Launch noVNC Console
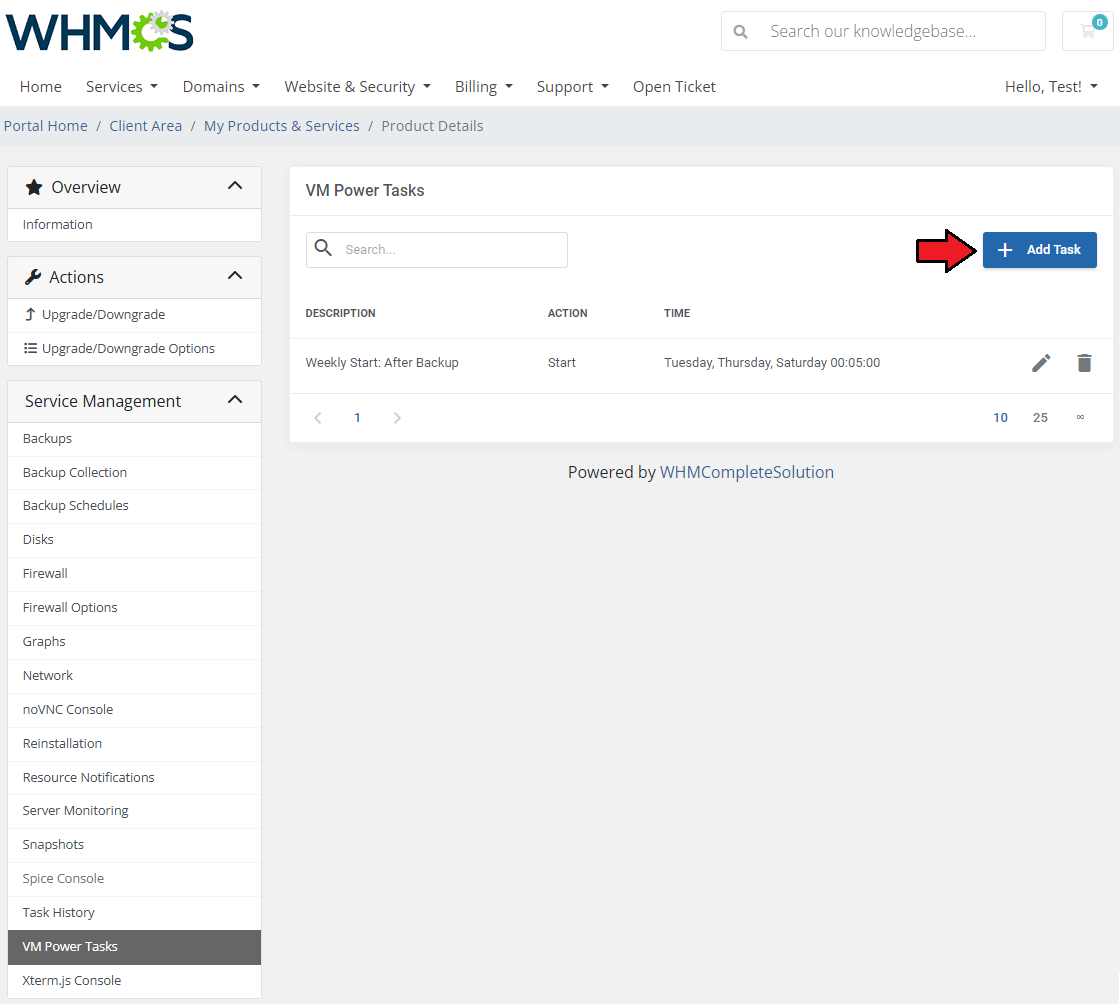Viewport: 1120px width, 1004px height. pos(134,710)
